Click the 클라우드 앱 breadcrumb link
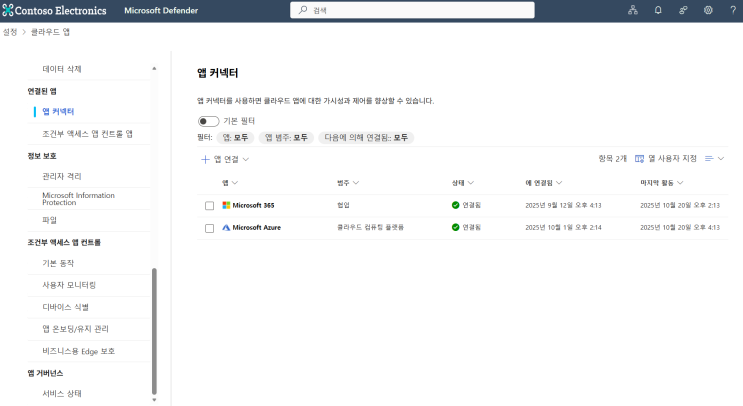 coord(50,32)
